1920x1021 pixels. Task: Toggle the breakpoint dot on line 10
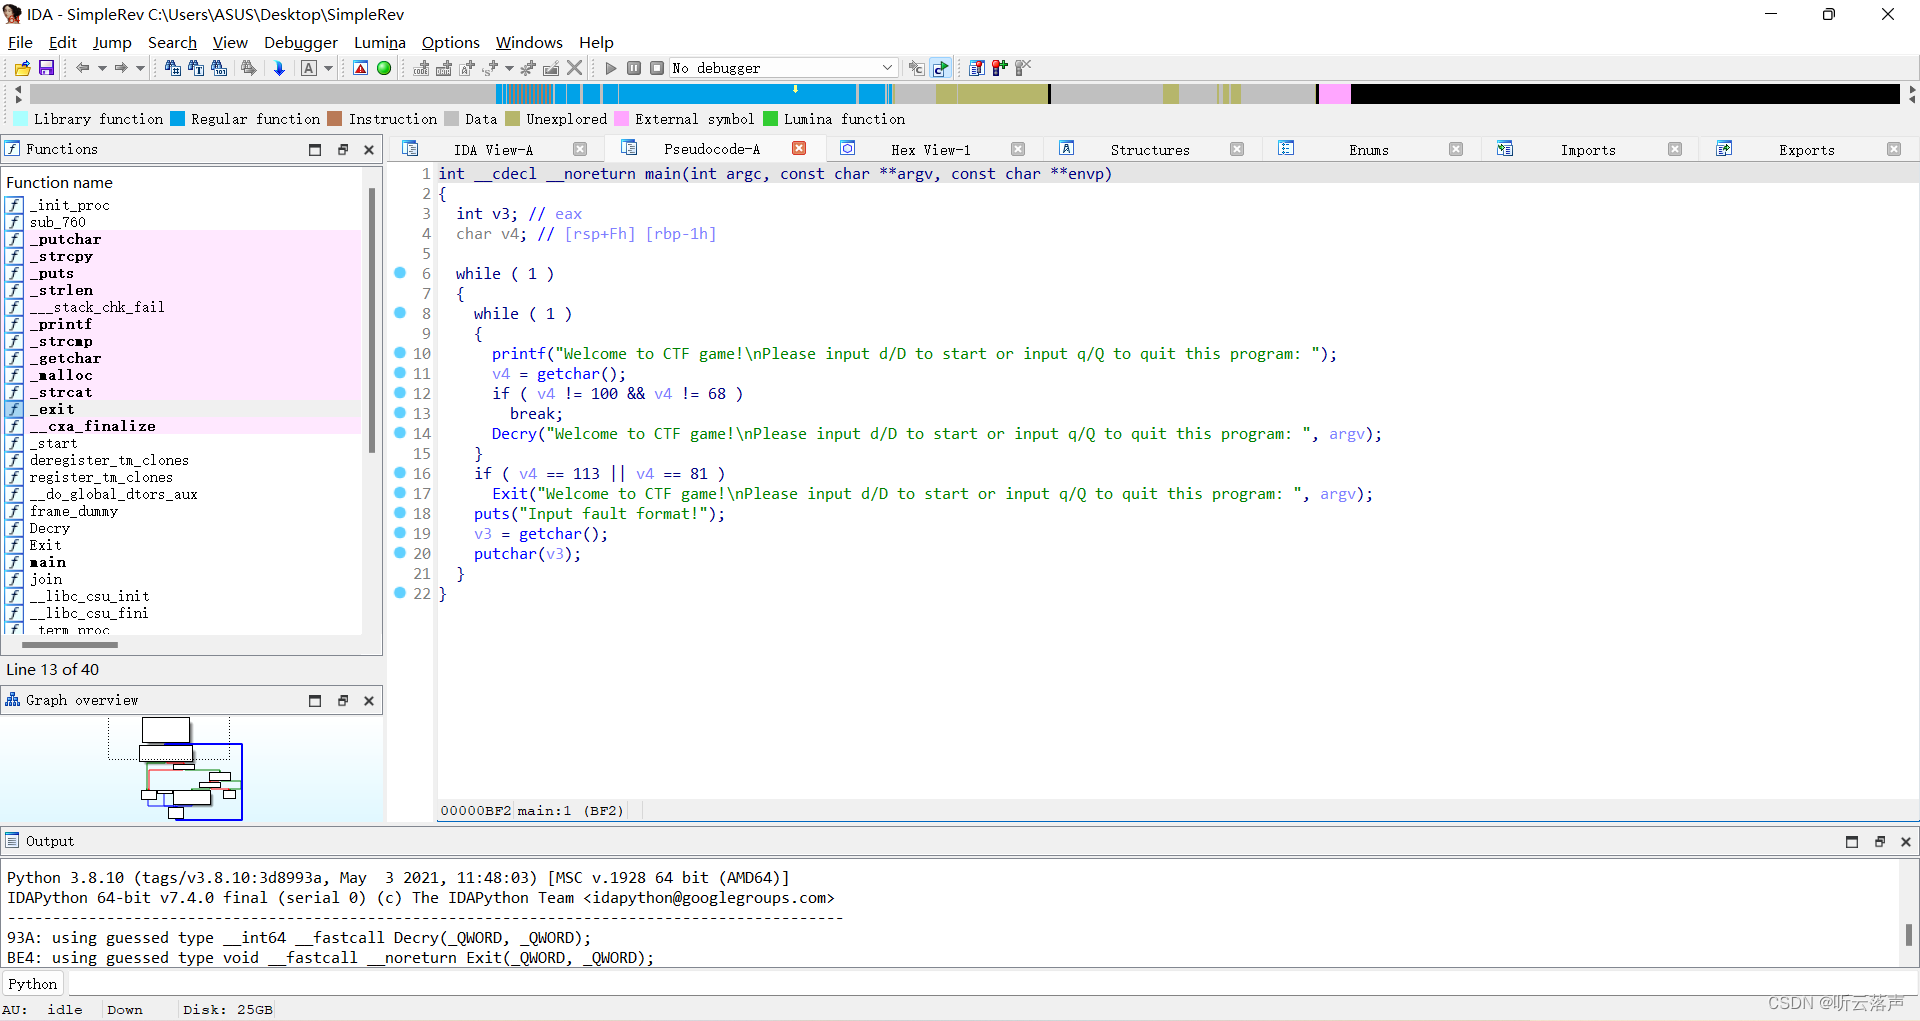tap(399, 354)
